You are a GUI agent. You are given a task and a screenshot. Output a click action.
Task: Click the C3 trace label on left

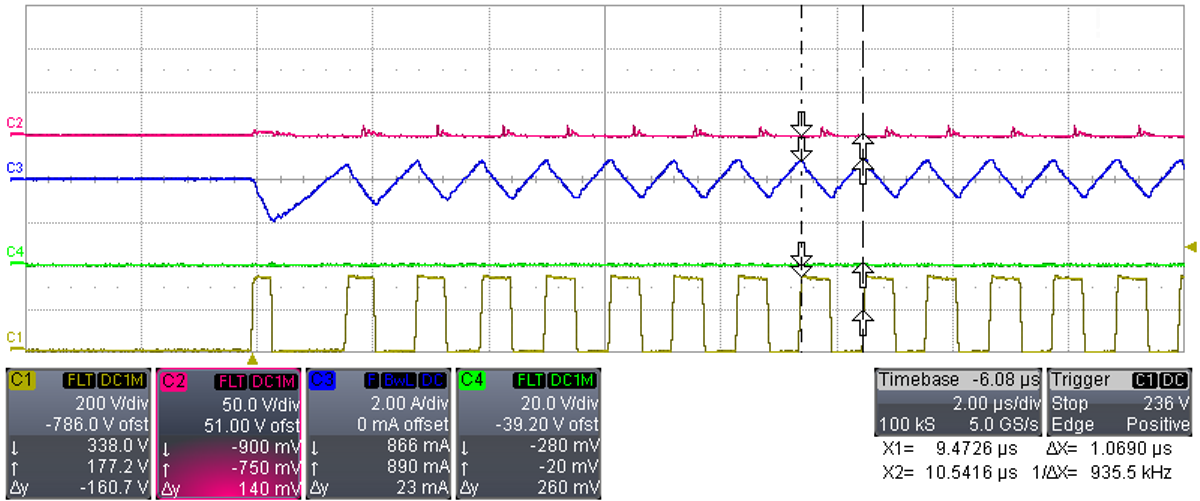coord(14,168)
